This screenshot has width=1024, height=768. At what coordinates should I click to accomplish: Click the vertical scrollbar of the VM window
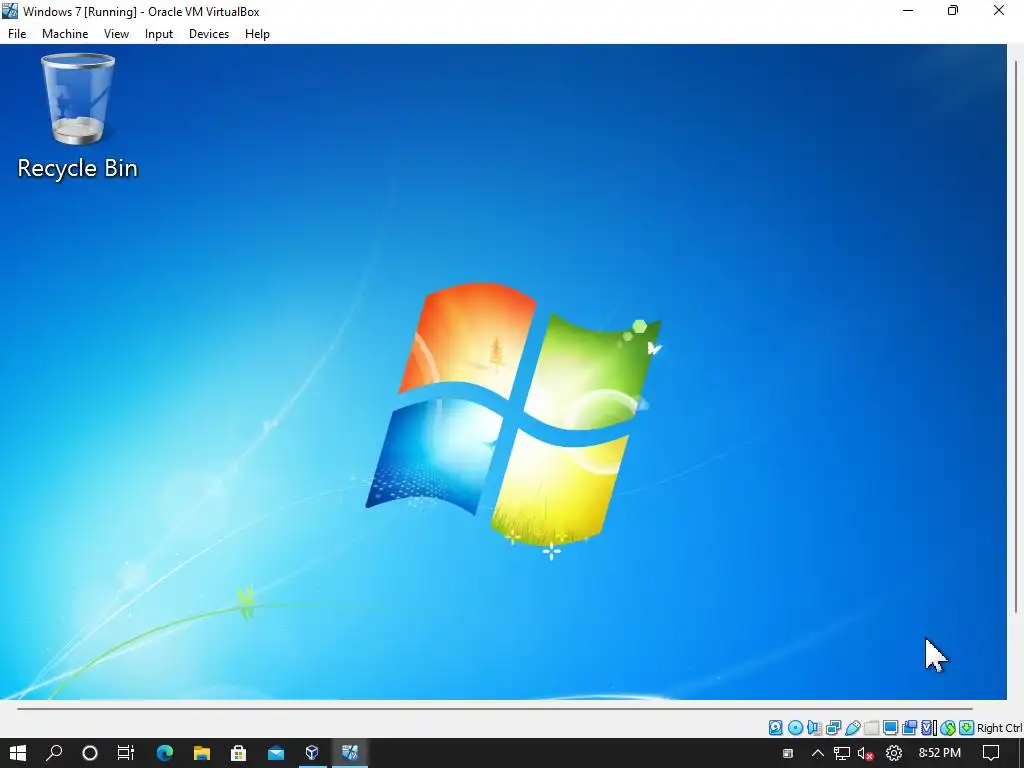1016,336
